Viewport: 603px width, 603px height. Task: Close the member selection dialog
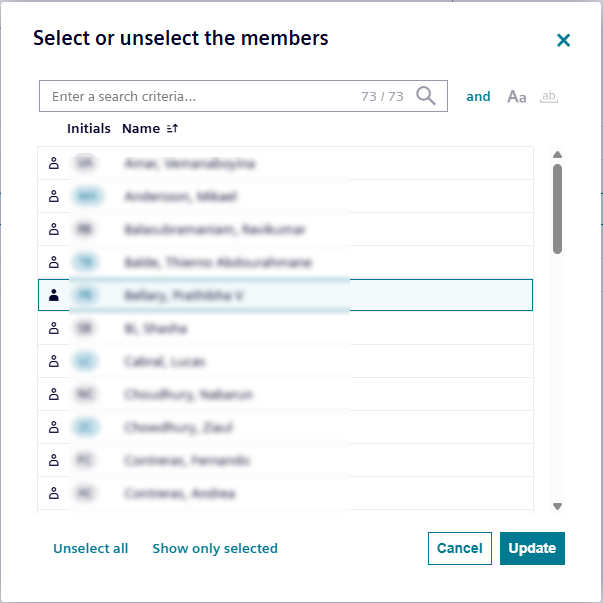coord(563,40)
